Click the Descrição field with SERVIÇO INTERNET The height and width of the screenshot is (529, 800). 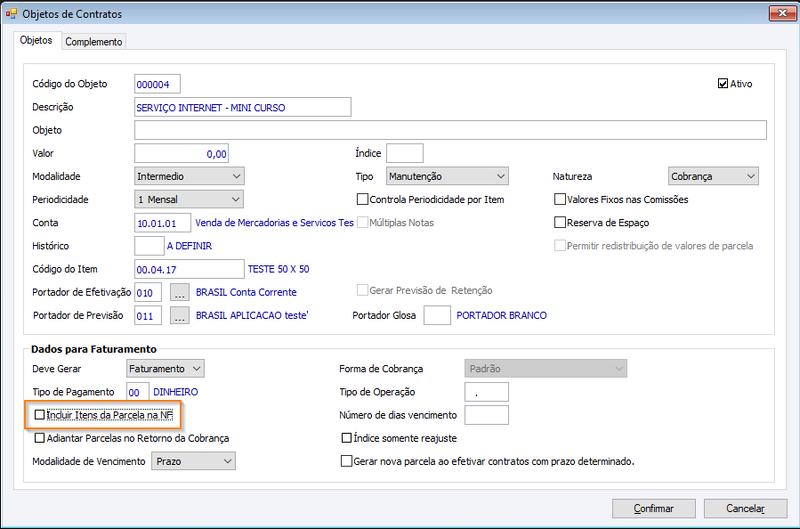point(243,107)
